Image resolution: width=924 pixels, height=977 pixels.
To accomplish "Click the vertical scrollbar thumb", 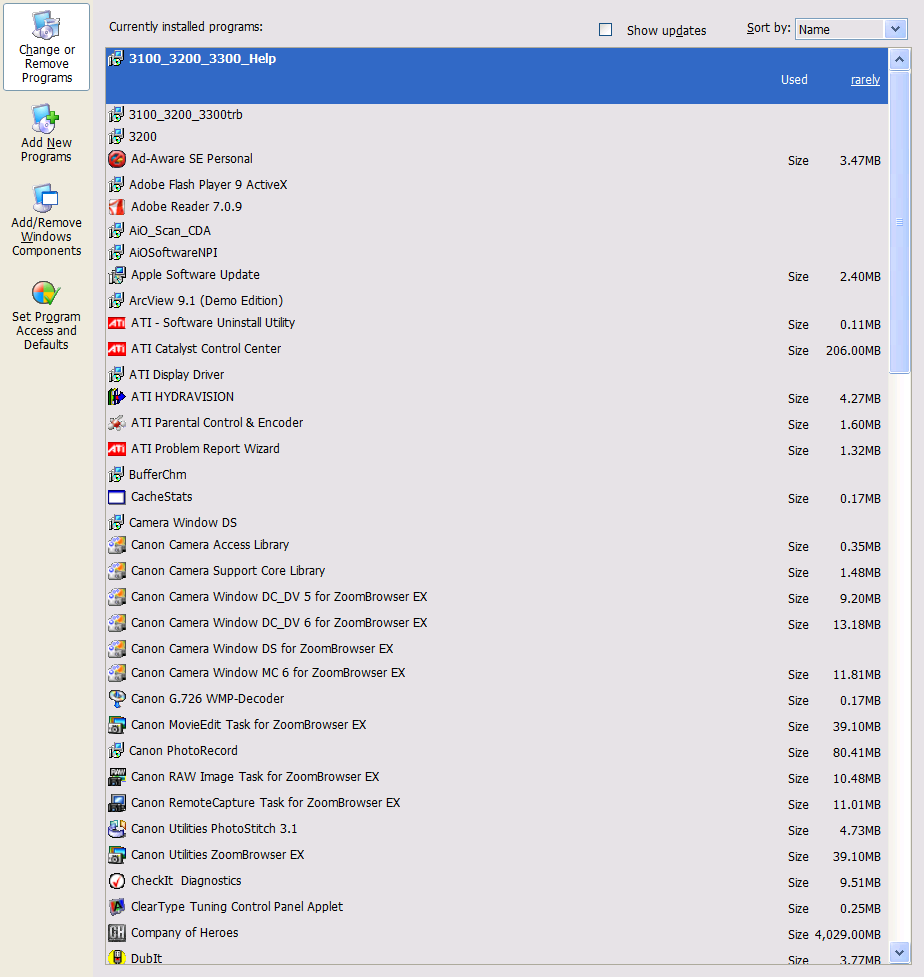I will pyautogui.click(x=899, y=222).
